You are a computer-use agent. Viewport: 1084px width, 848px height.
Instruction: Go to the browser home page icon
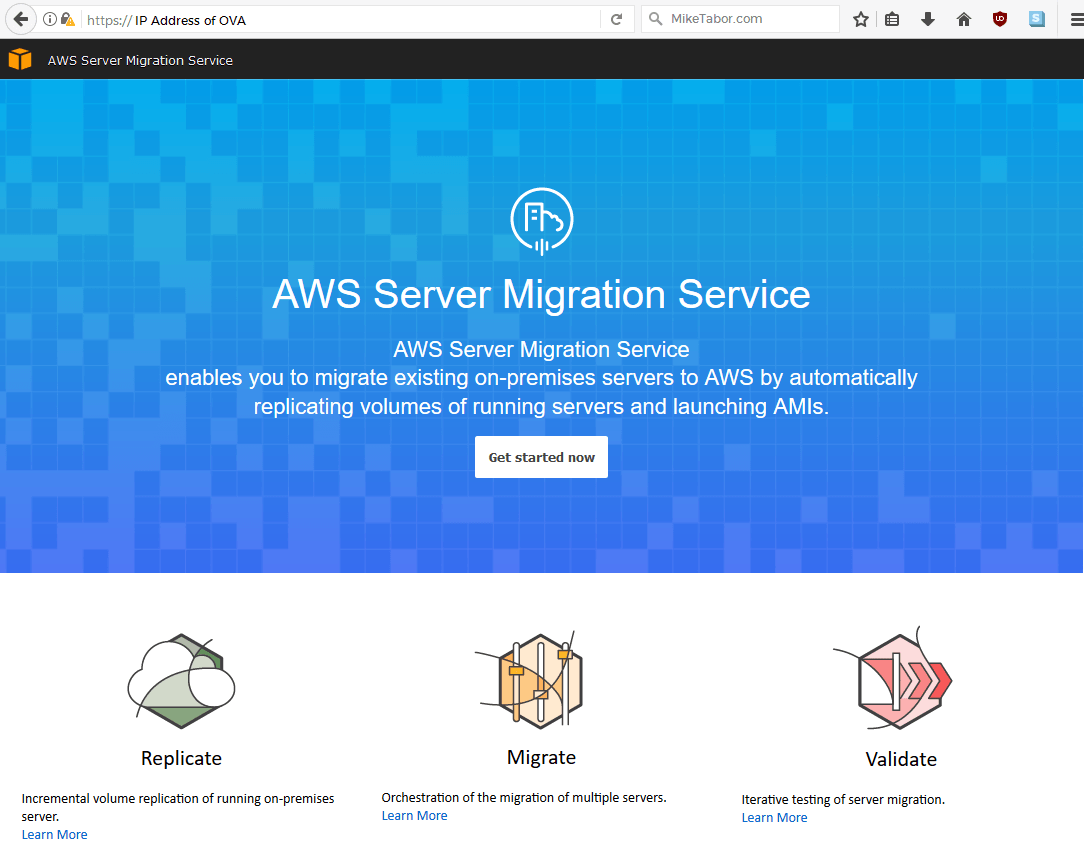click(964, 19)
